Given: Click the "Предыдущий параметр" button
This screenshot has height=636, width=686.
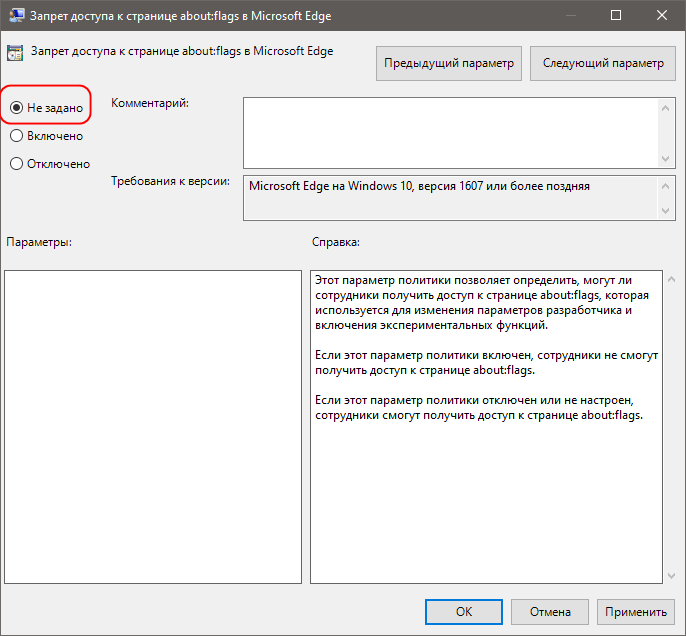Looking at the screenshot, I should click(448, 63).
